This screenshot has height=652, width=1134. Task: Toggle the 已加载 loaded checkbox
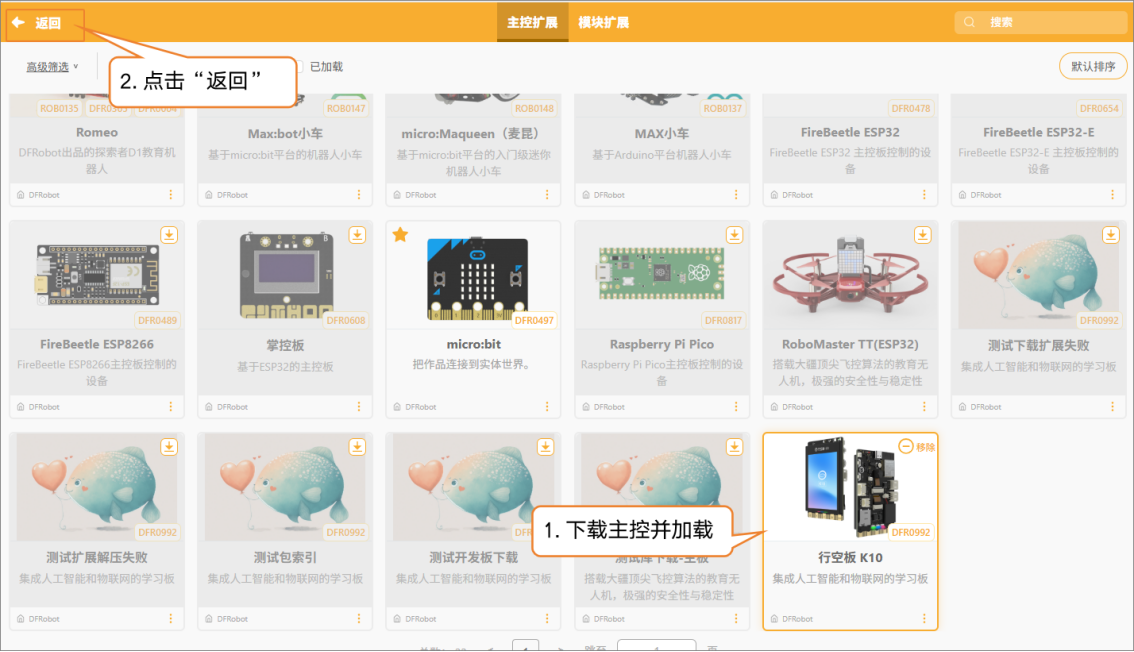click(x=298, y=67)
